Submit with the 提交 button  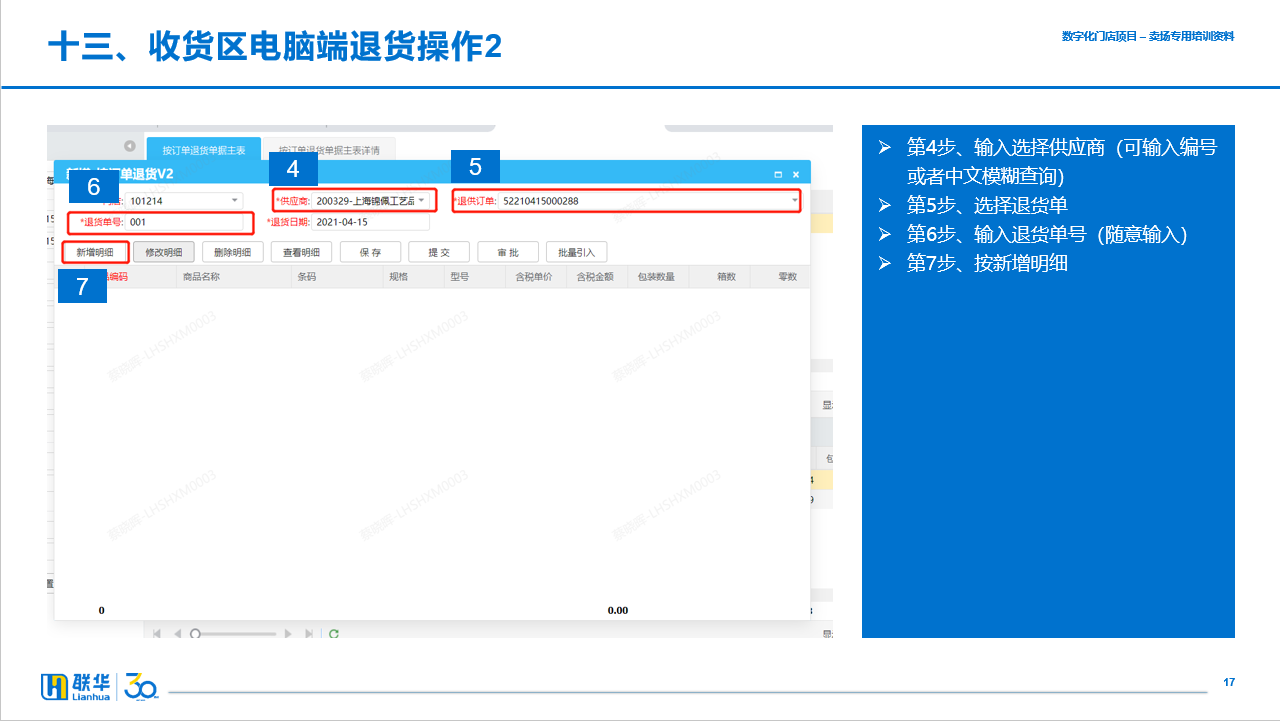[x=440, y=252]
